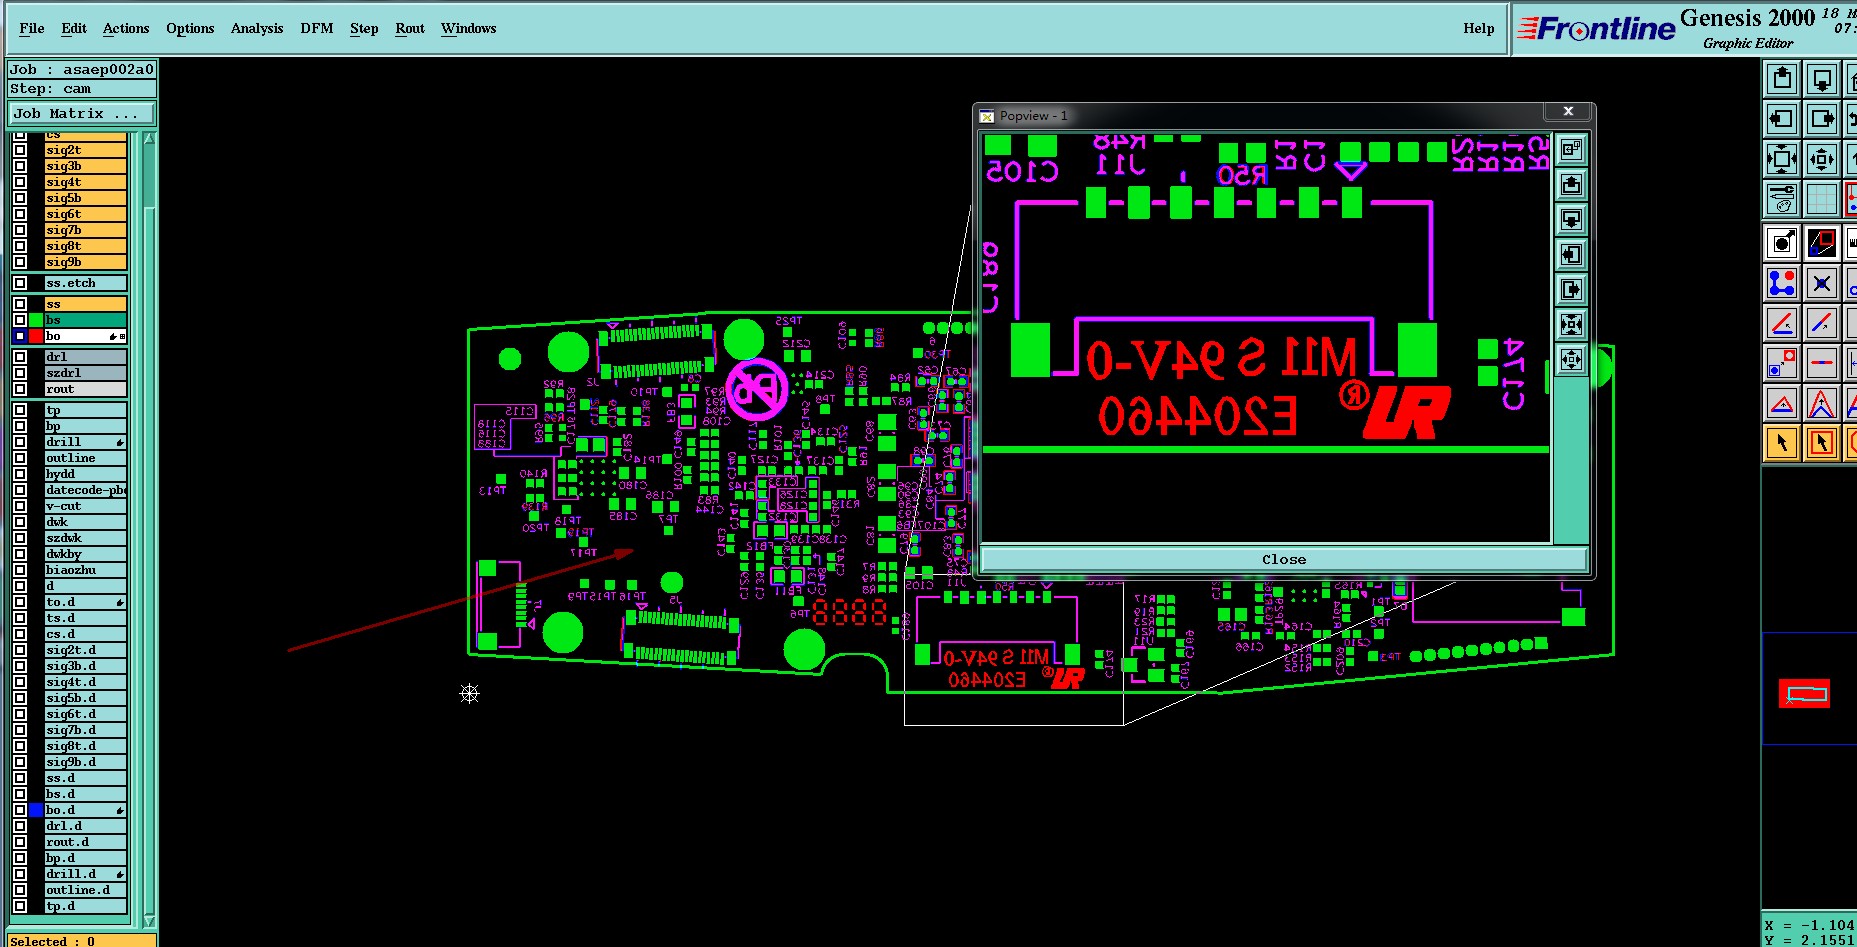
Task: Select the blue square to red square tool
Action: [1782, 363]
